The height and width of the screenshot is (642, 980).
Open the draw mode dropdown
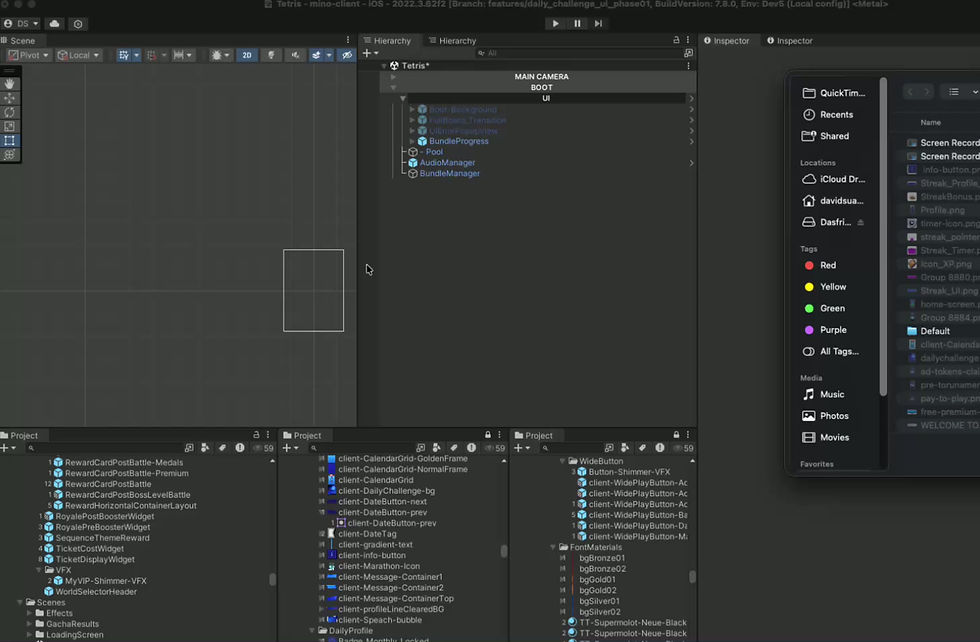coord(220,55)
